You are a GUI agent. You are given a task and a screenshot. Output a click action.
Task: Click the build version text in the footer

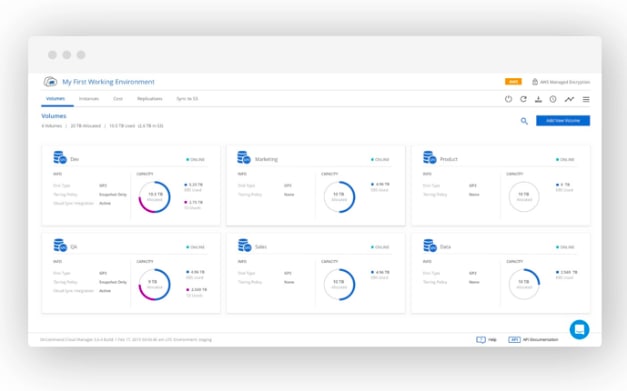click(x=126, y=340)
